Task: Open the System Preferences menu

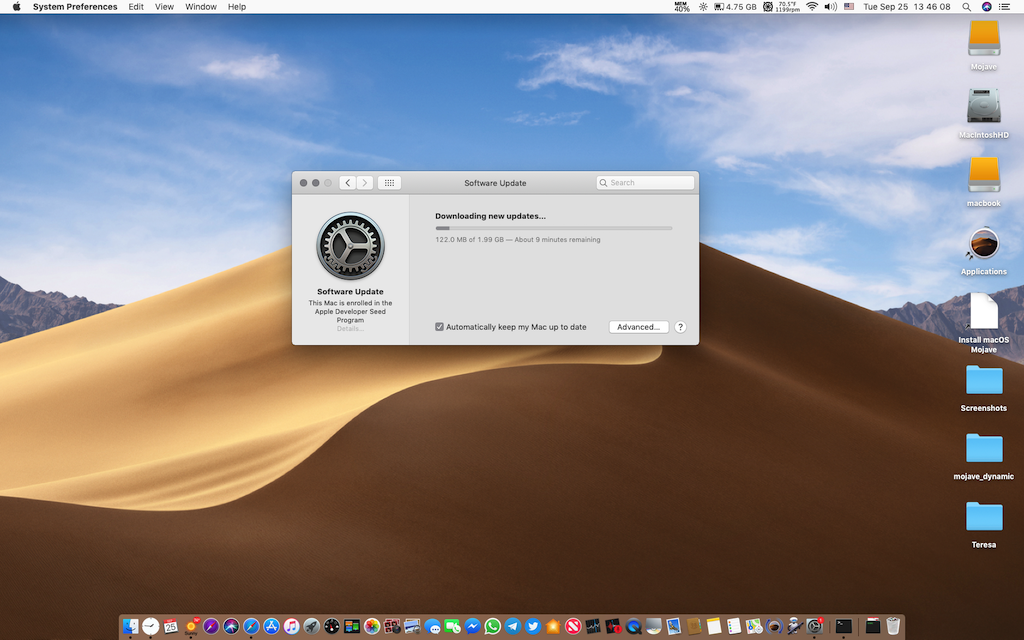Action: 75,7
